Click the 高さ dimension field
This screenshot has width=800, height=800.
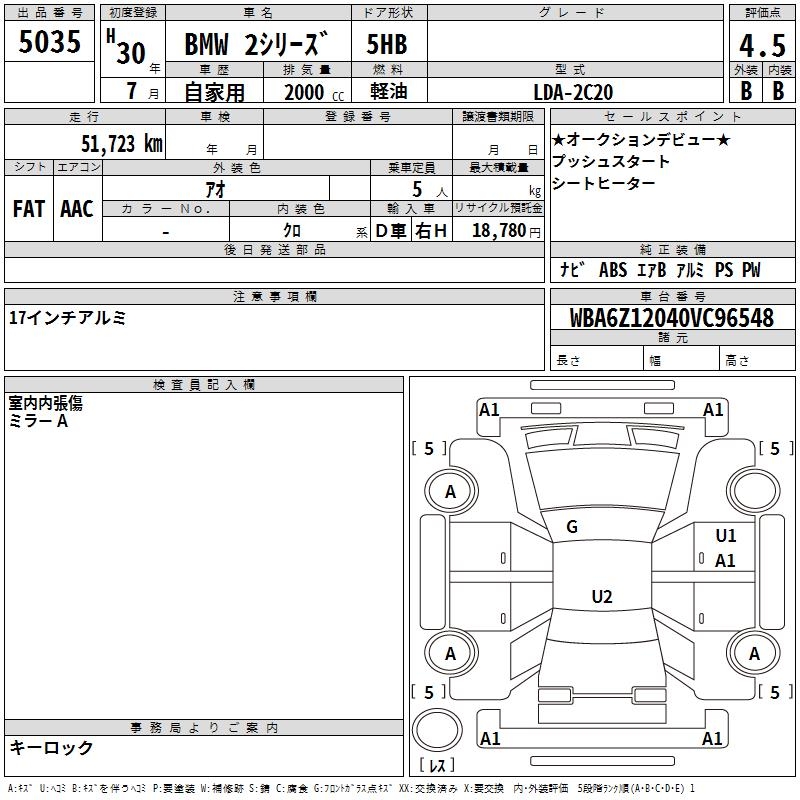coord(758,358)
